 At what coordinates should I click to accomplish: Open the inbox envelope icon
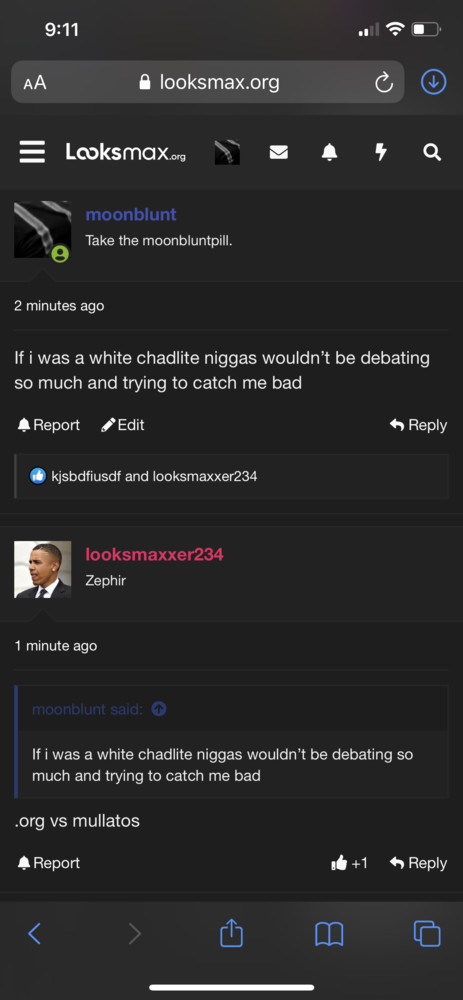(x=278, y=152)
